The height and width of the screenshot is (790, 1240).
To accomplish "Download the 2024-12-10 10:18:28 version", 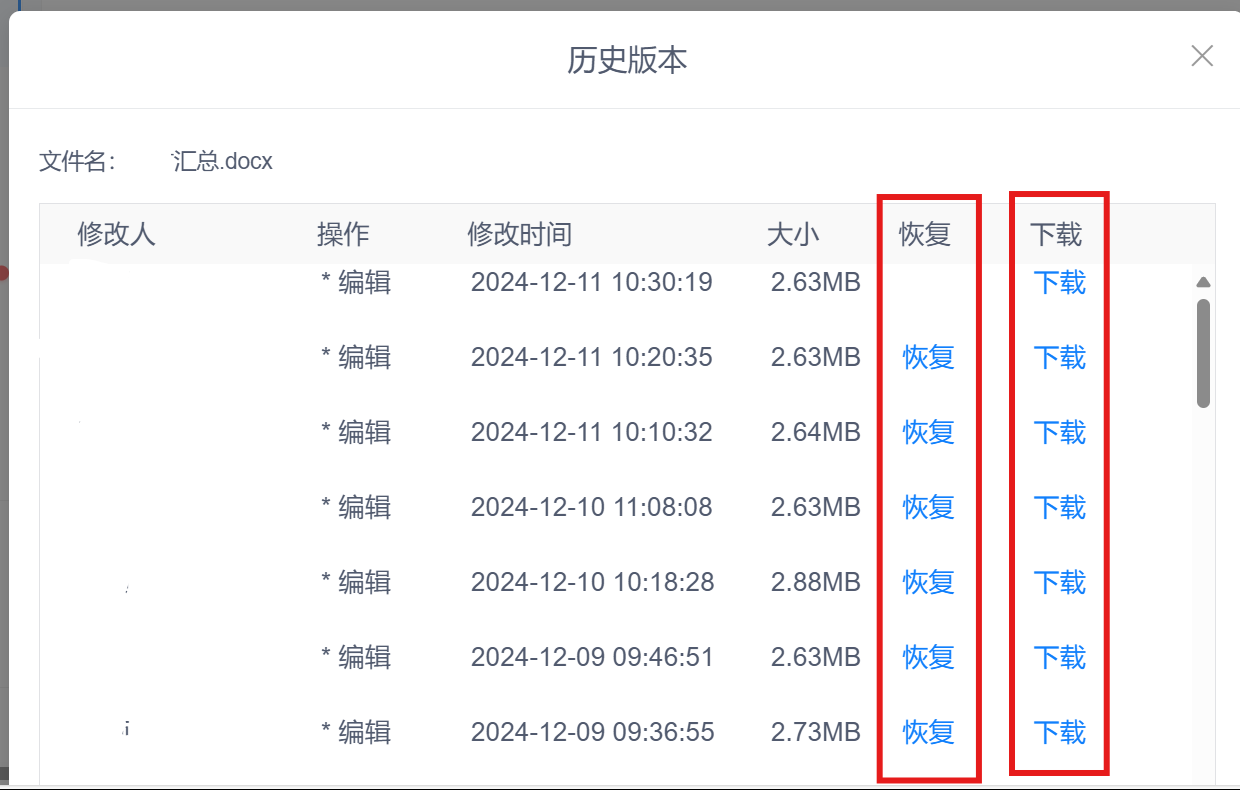I will coord(1058,583).
